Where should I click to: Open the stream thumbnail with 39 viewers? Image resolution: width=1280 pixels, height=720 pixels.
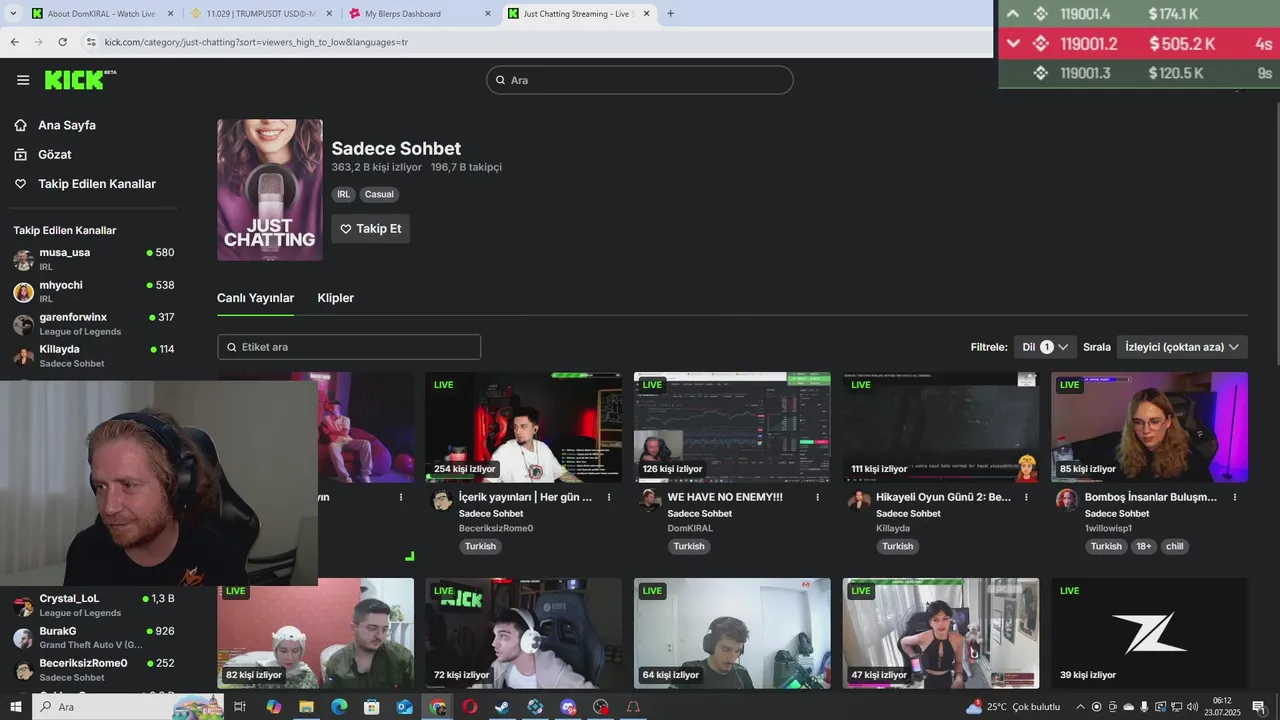(x=1149, y=633)
